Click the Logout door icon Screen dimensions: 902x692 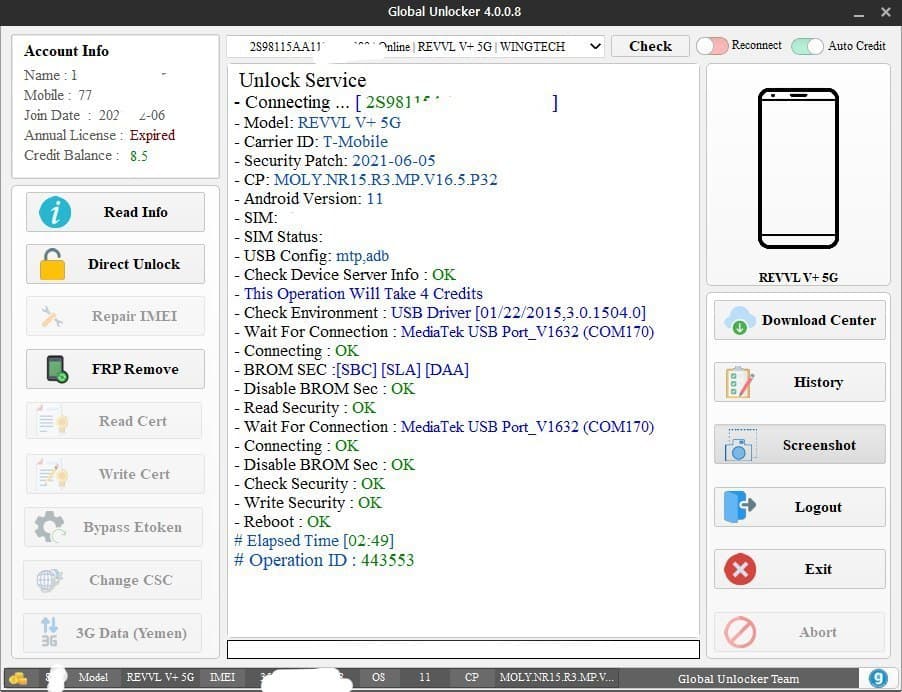coord(740,507)
